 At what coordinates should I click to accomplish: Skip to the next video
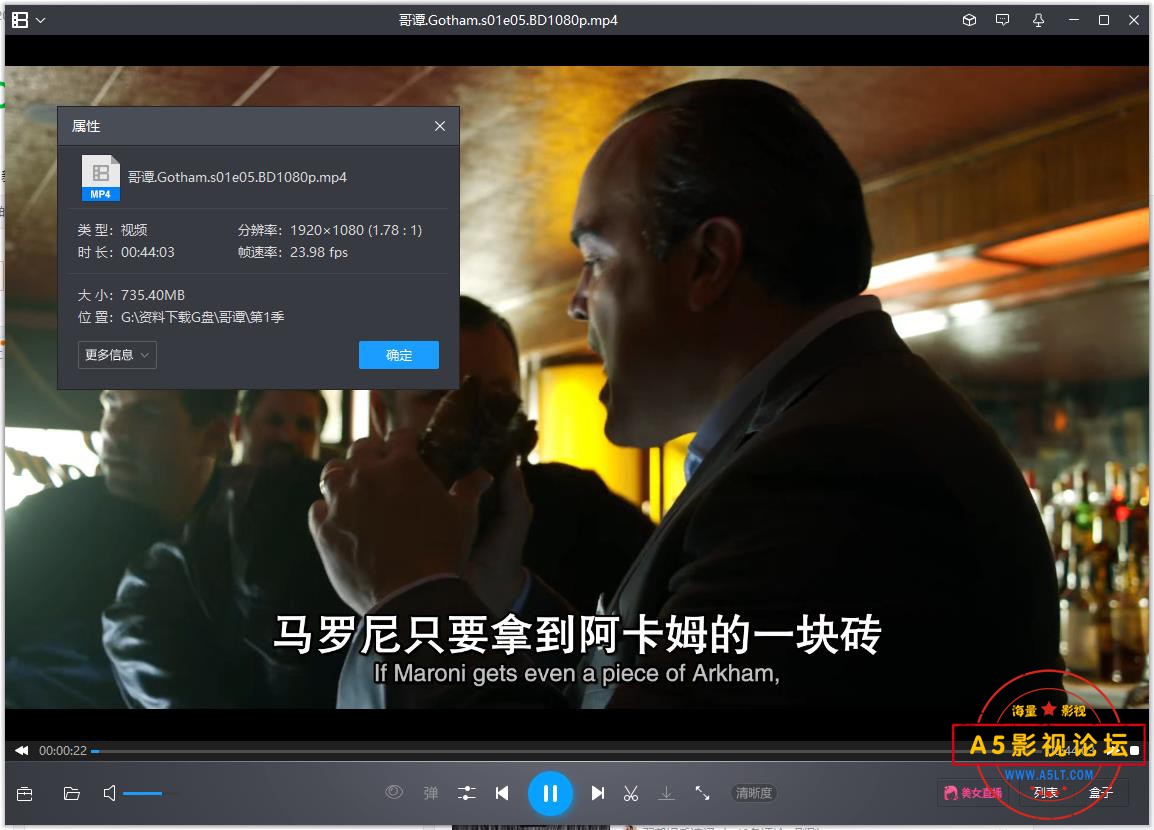(x=598, y=792)
